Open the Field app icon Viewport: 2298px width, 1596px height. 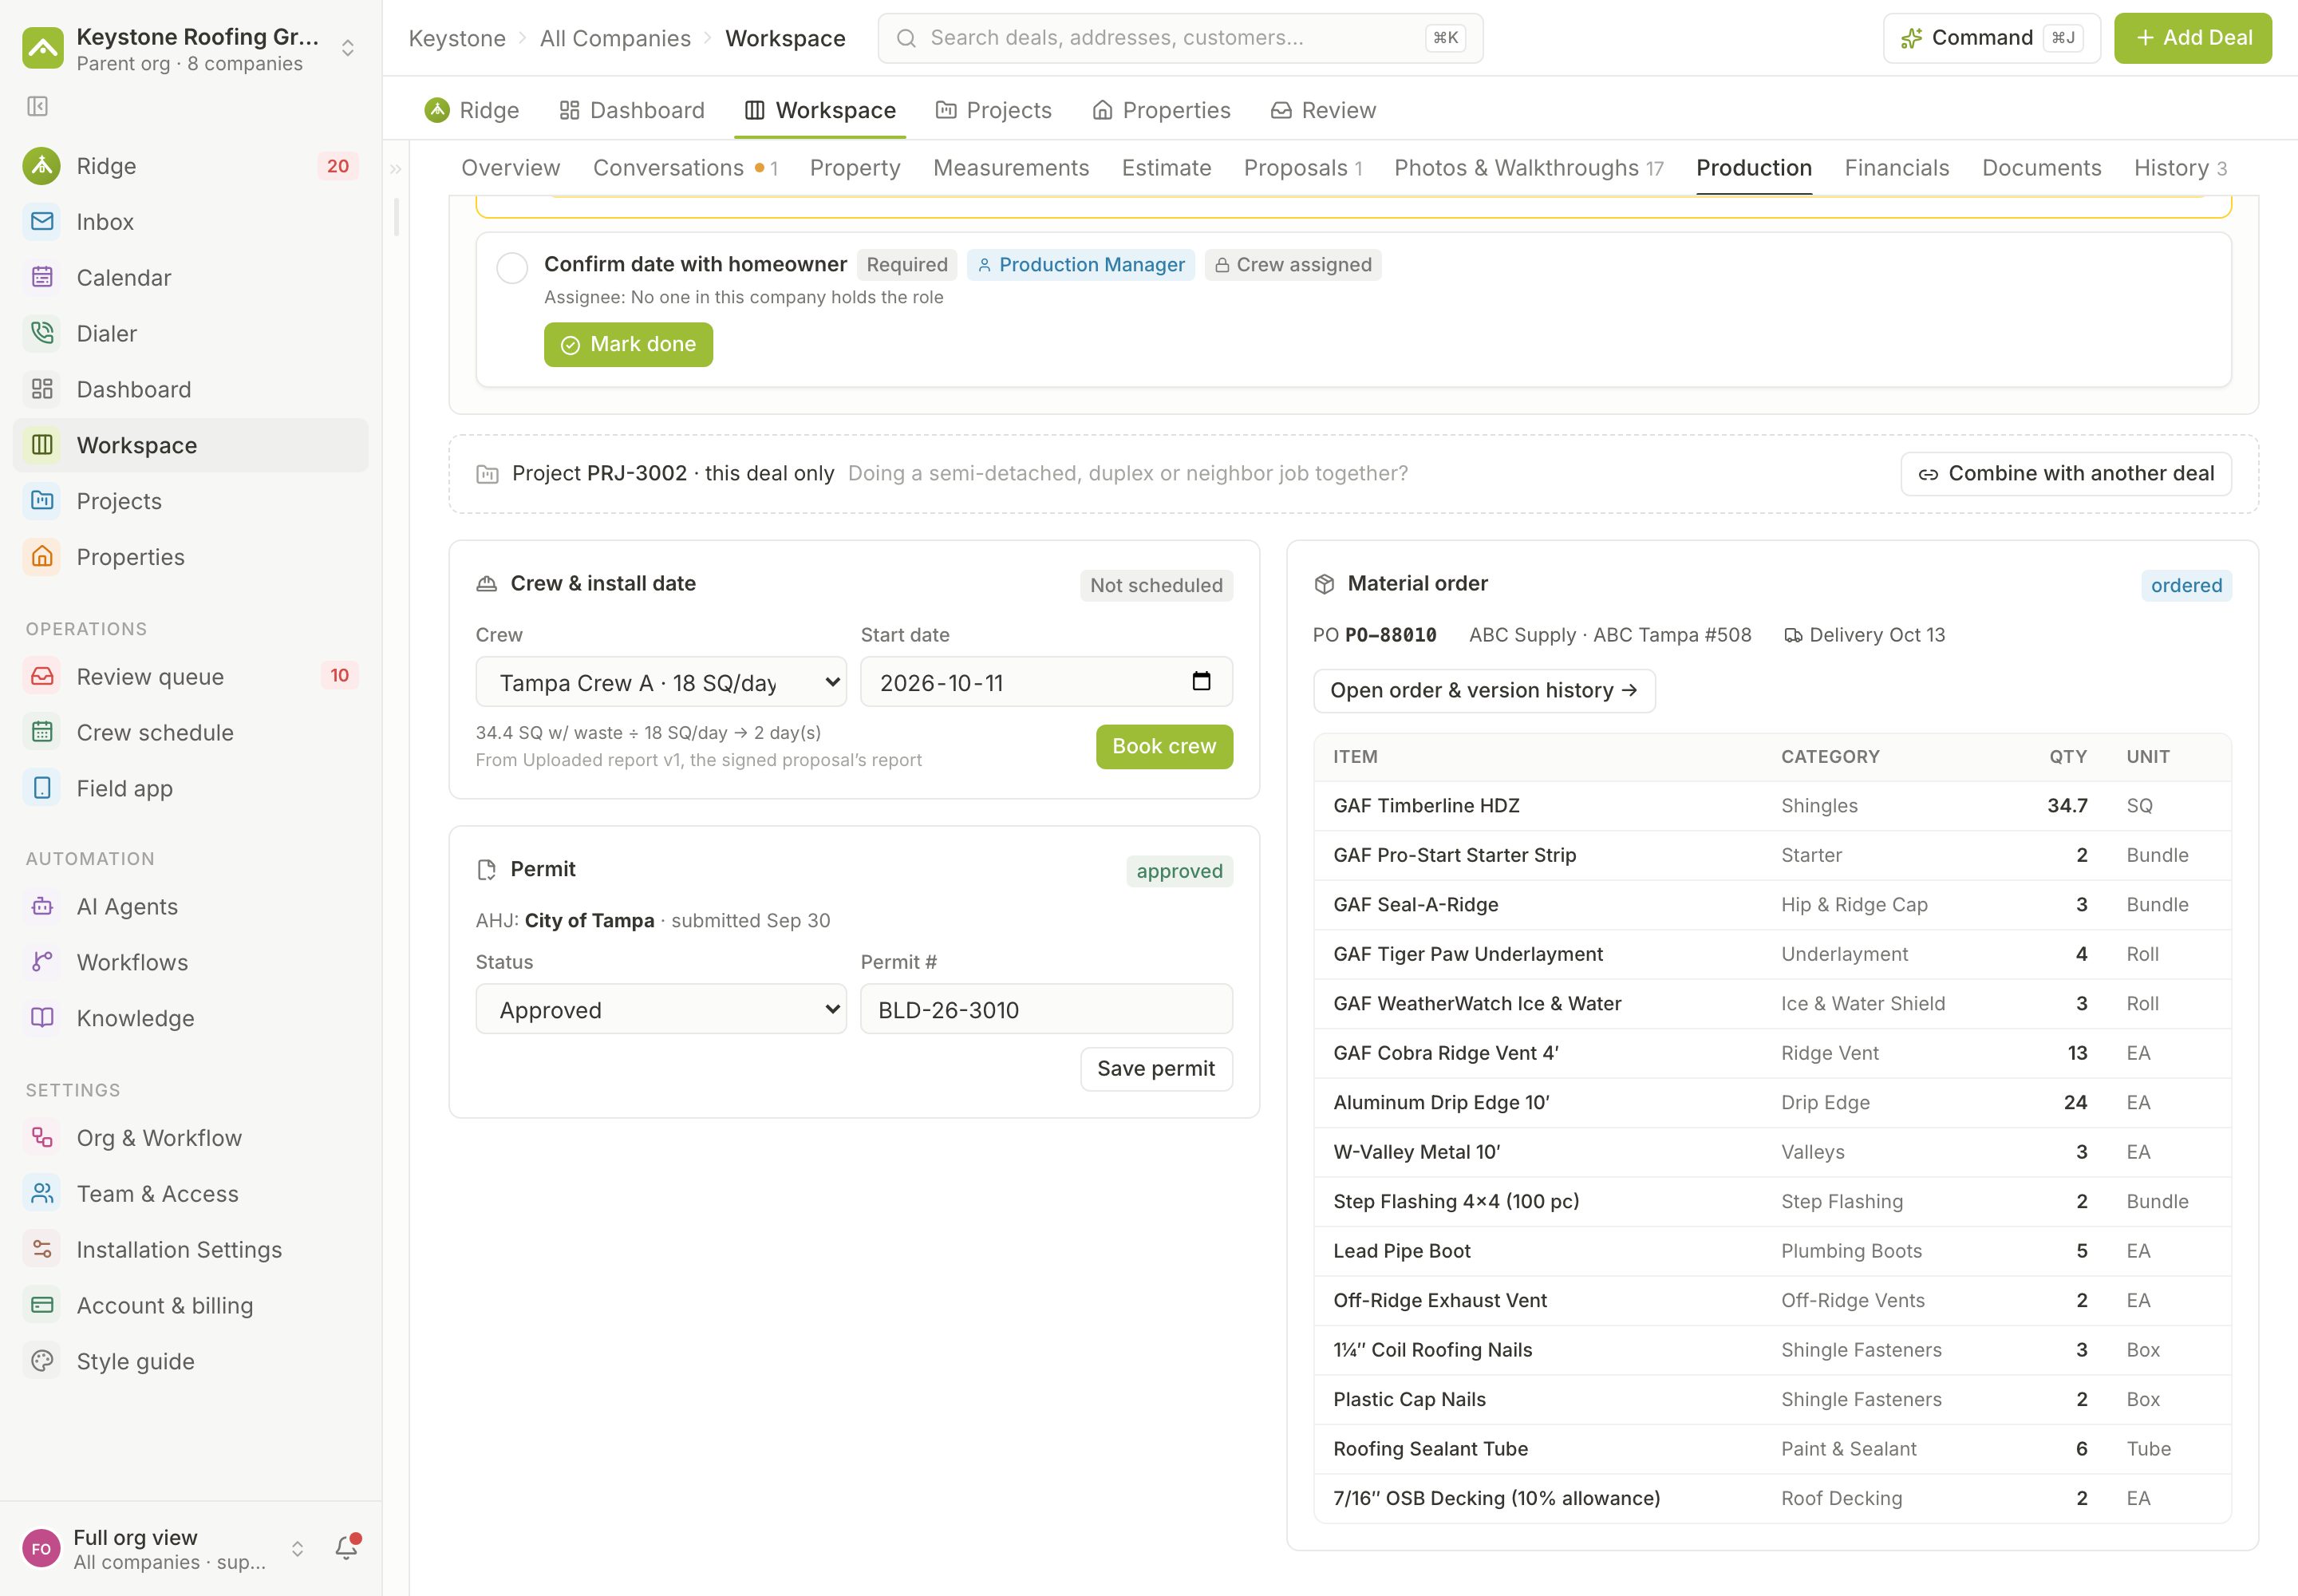pos(42,789)
